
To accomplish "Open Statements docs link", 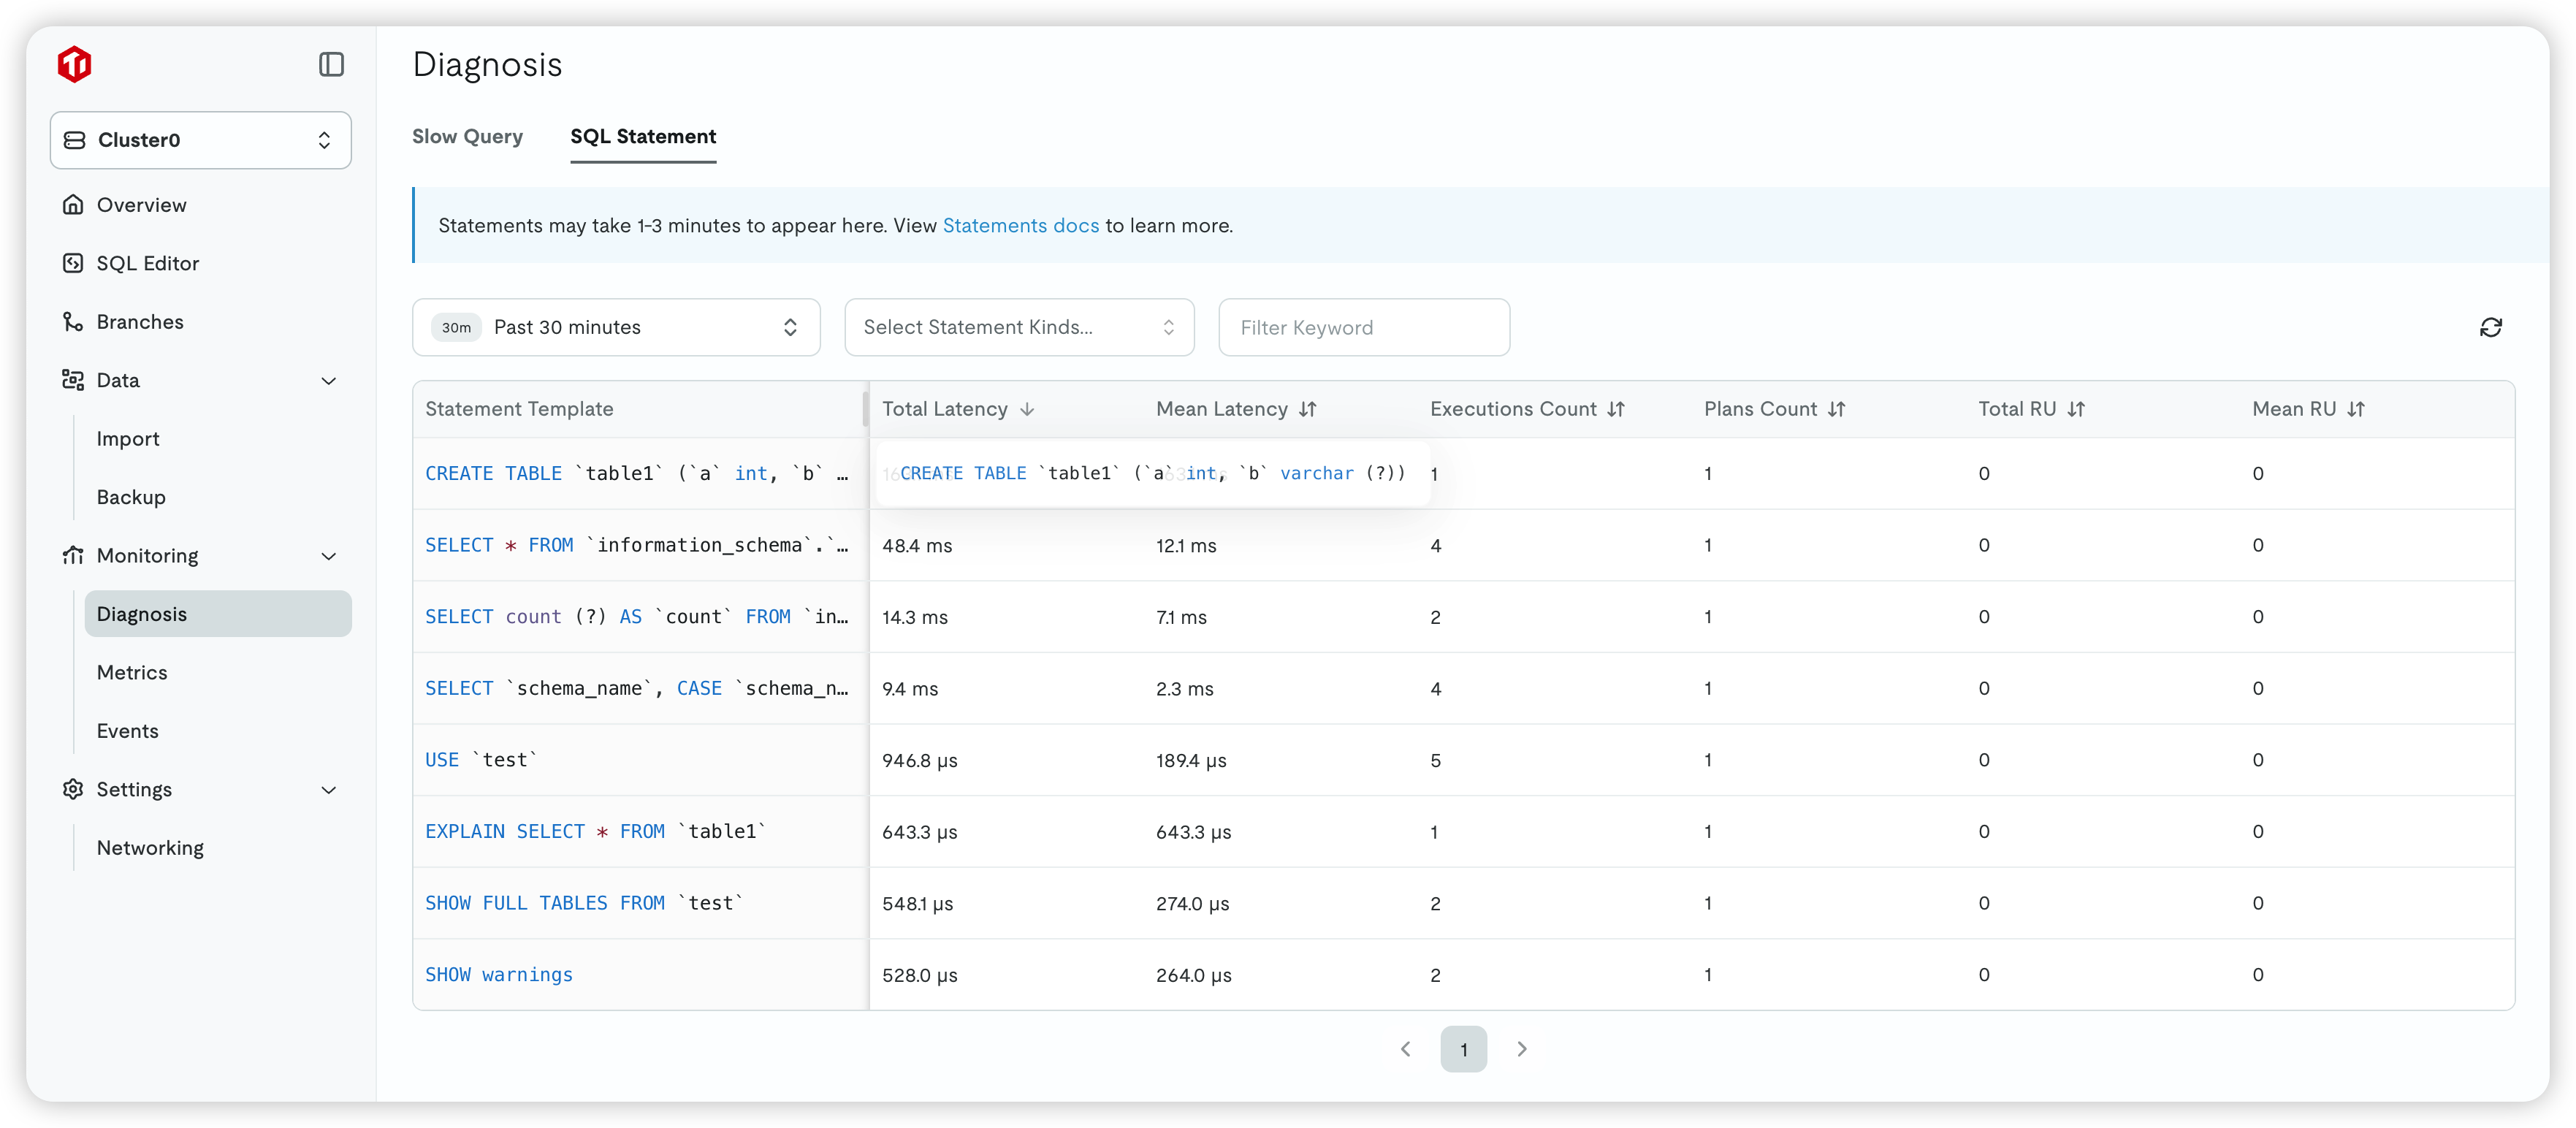I will tap(1020, 225).
